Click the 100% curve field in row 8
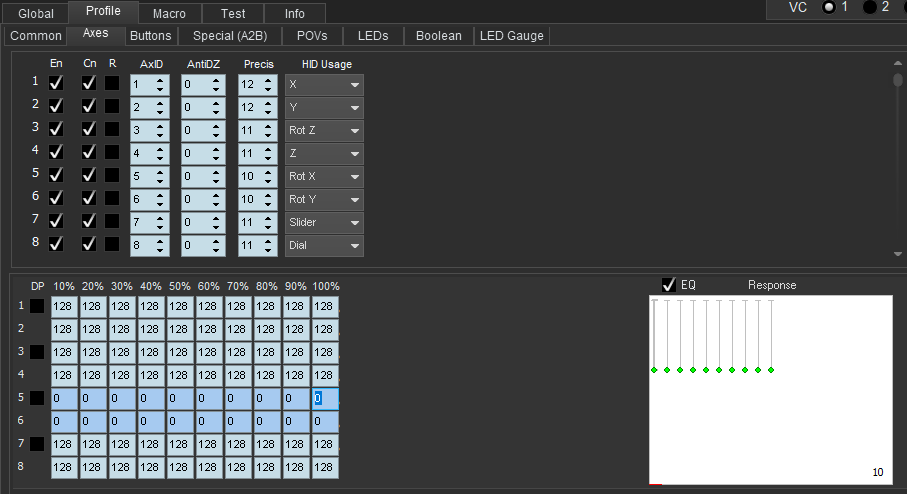This screenshot has width=907, height=494. tap(325, 467)
